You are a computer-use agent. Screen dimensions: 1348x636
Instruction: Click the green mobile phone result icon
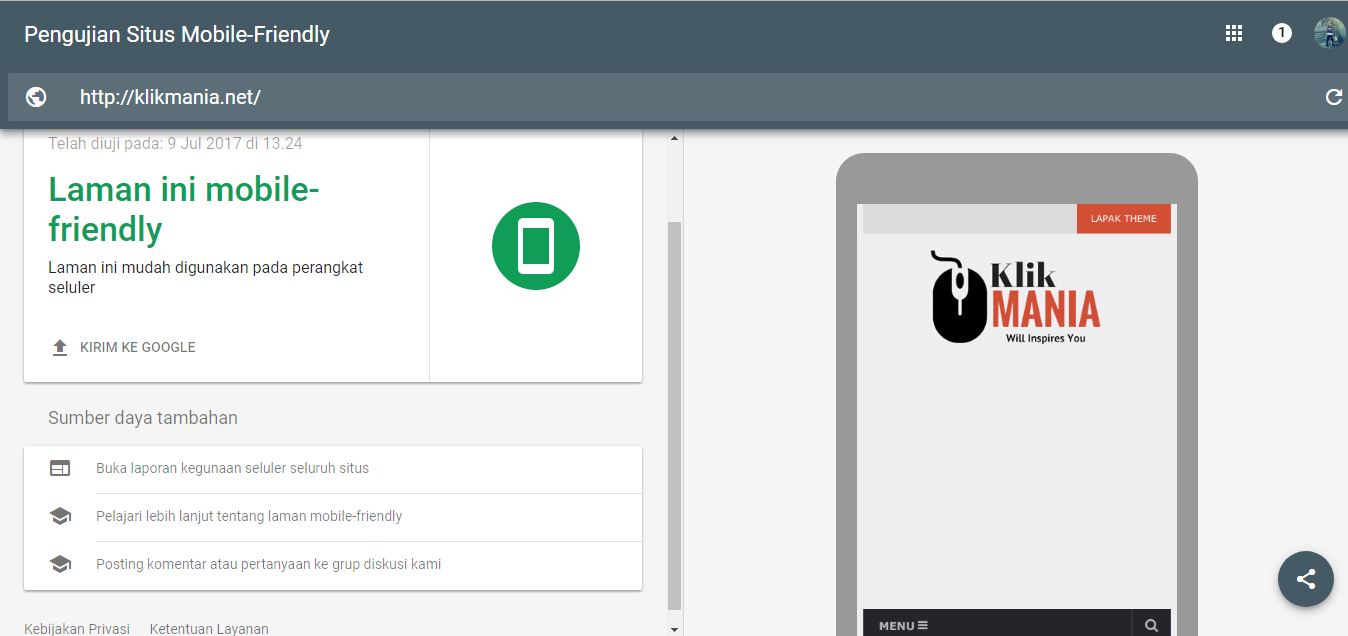[536, 246]
